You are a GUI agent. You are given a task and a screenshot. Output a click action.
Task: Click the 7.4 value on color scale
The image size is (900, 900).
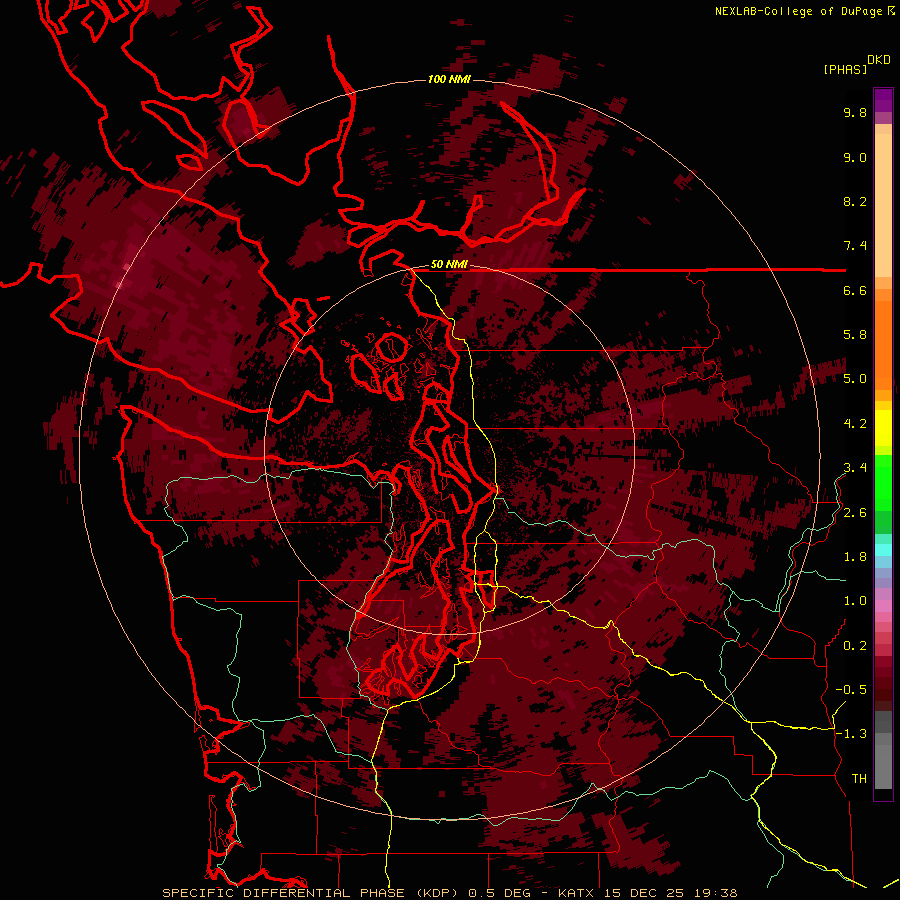(x=855, y=246)
